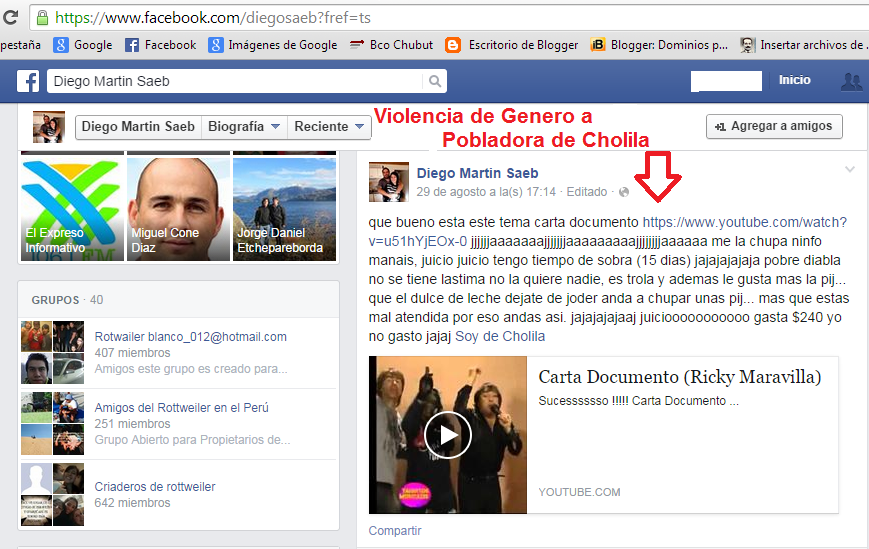The height and width of the screenshot is (549, 869).
Task: Open Jorge Daniel Etchepareborda friend tile
Action: tap(284, 209)
